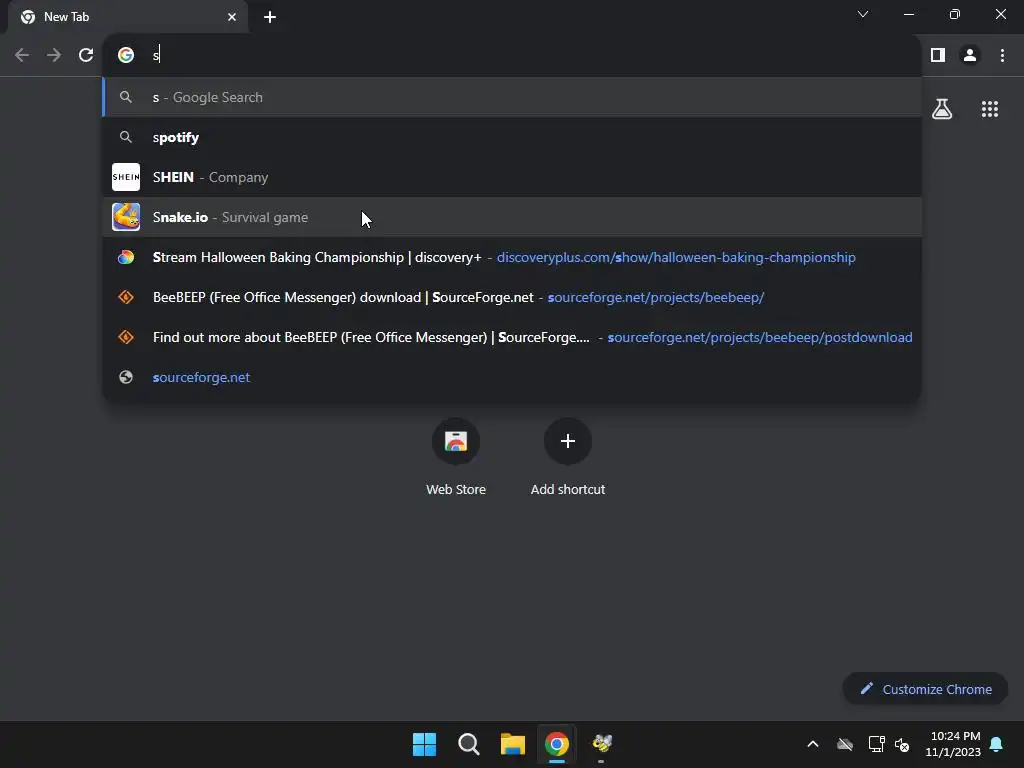Viewport: 1024px width, 768px height.
Task: Open the Windows Start menu
Action: click(424, 744)
